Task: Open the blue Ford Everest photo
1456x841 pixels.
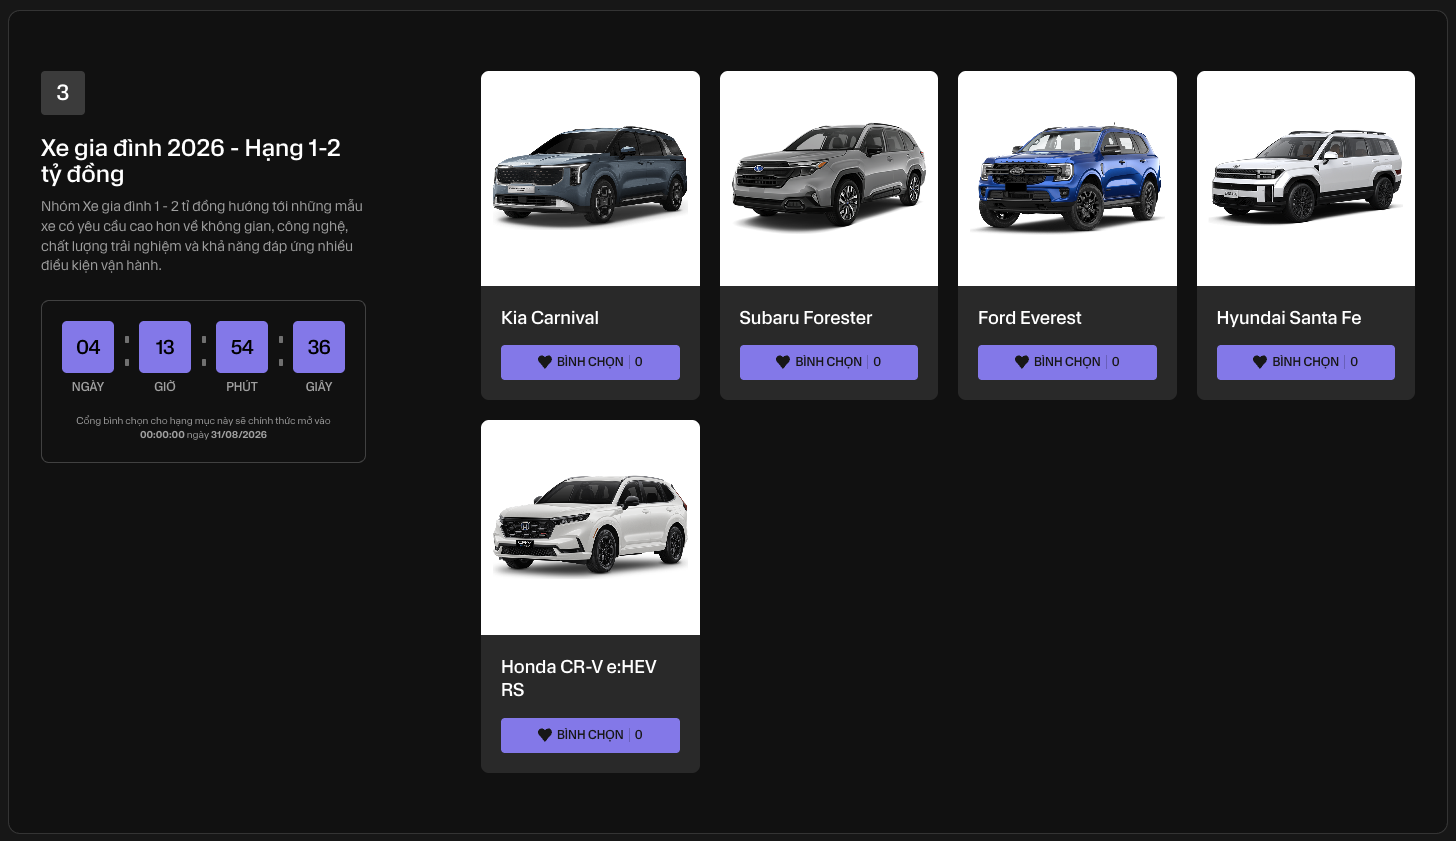Action: 1067,178
